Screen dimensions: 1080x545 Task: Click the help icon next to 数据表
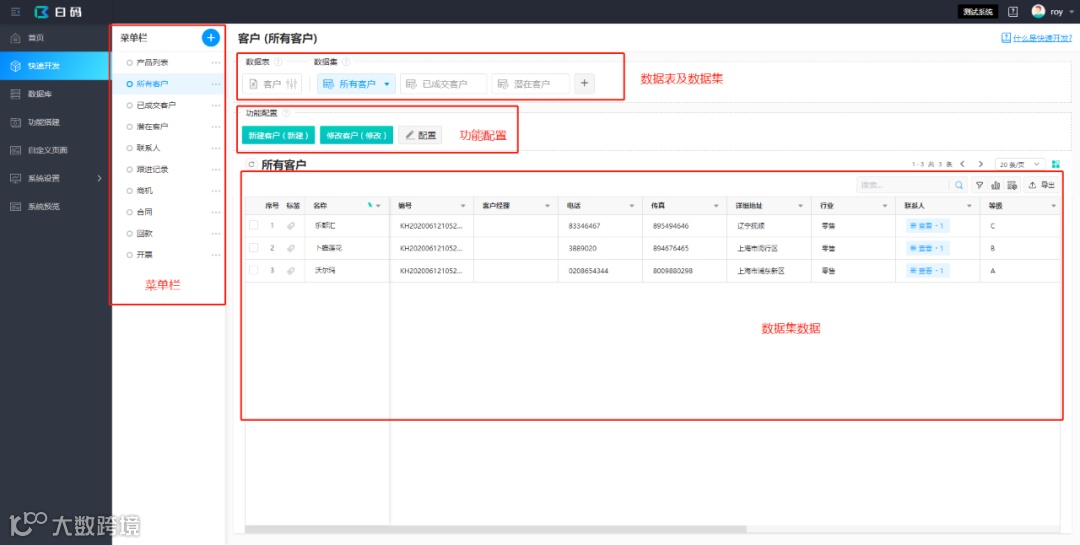pyautogui.click(x=278, y=62)
